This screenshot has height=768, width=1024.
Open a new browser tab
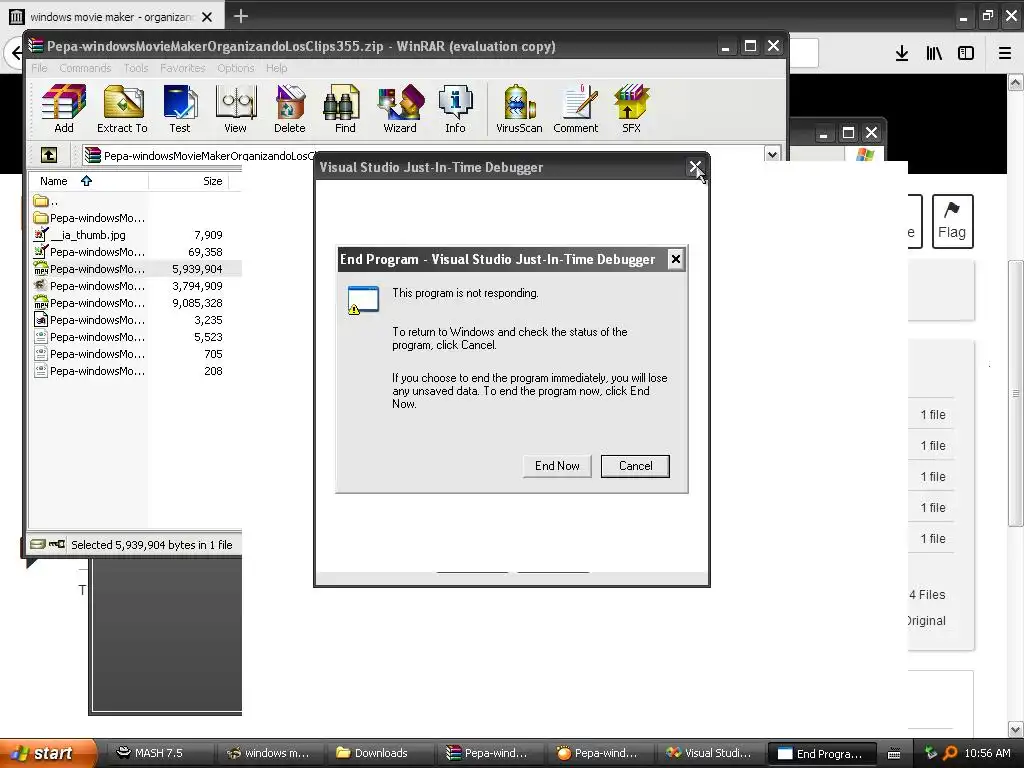240,16
